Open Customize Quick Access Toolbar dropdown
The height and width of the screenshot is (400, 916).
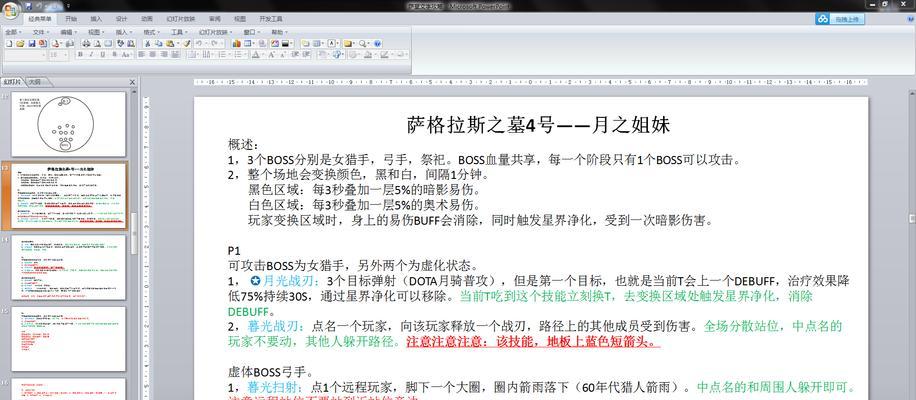pyautogui.click(x=68, y=6)
